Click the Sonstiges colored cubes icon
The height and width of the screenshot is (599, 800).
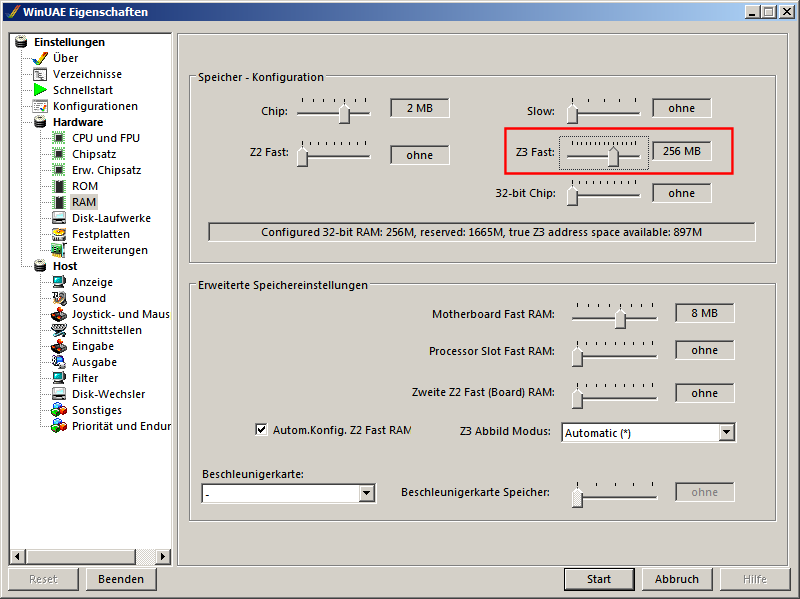(59, 410)
